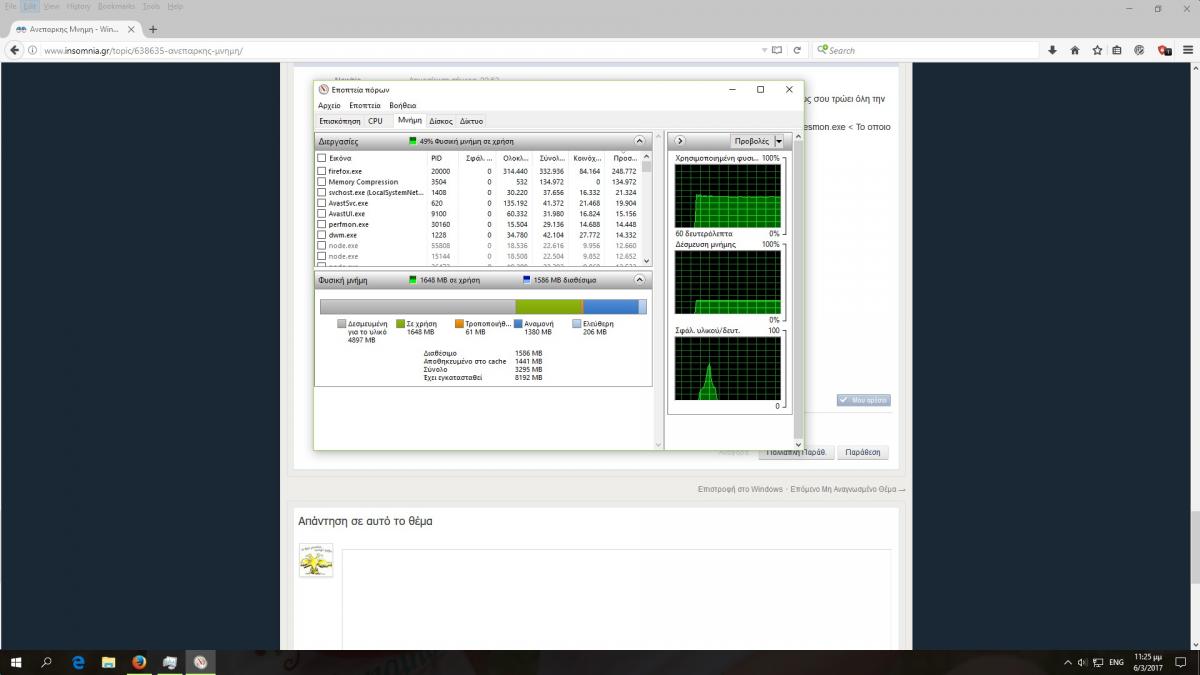1200x675 pixels.
Task: Switch ENG input language indicator
Action: coord(1117,662)
